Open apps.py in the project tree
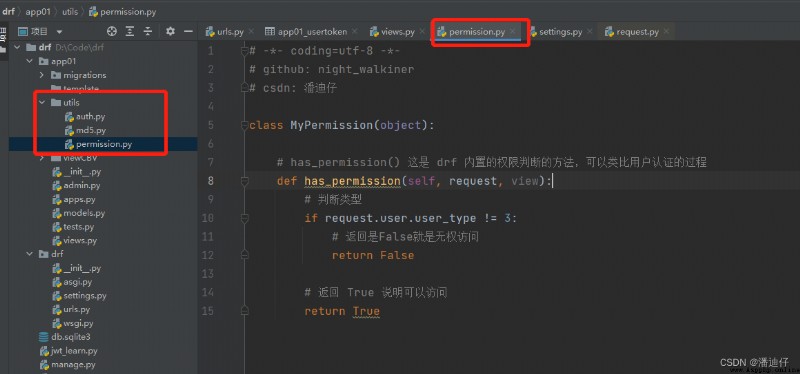 [74, 199]
